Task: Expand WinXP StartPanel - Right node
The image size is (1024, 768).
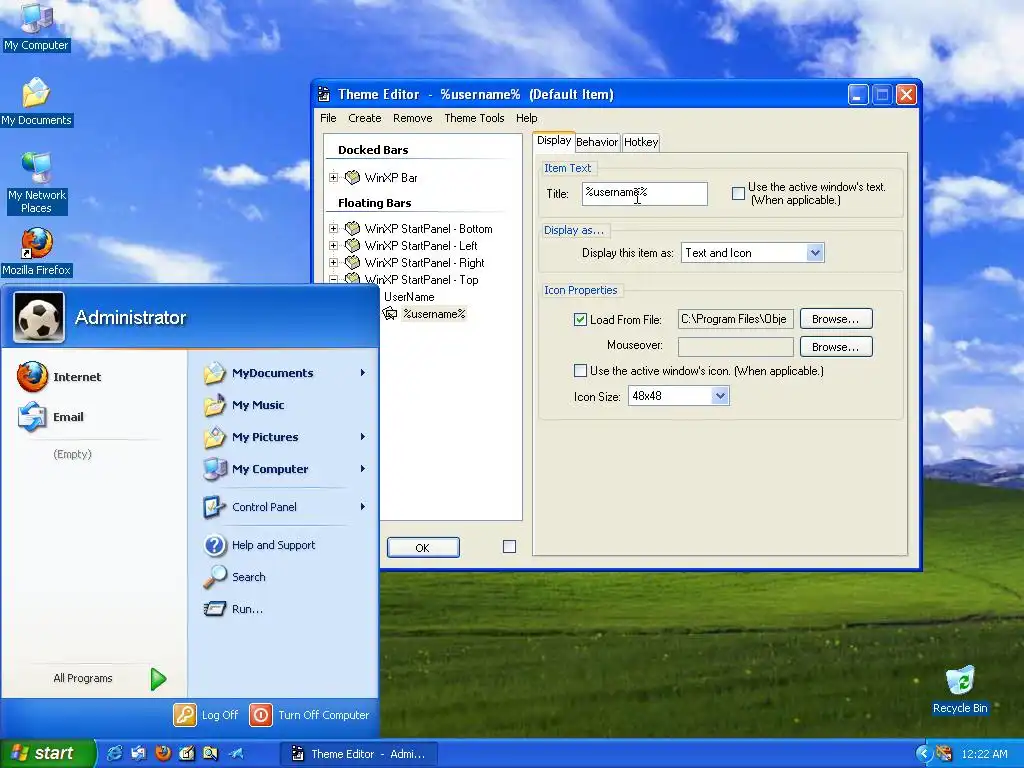Action: point(333,263)
